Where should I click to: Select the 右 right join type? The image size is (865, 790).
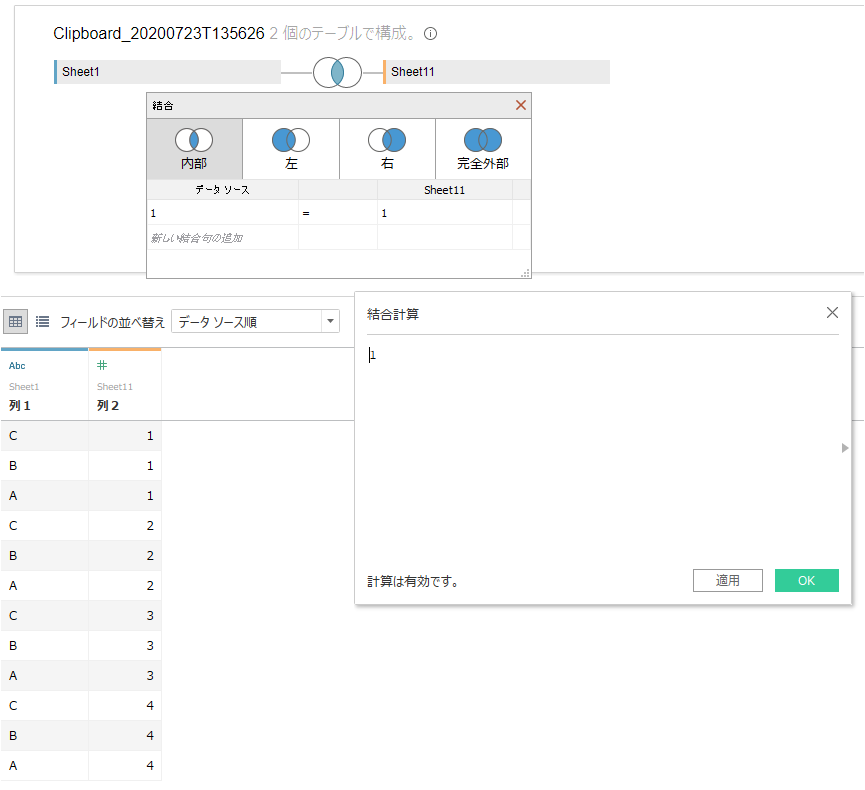coord(387,148)
